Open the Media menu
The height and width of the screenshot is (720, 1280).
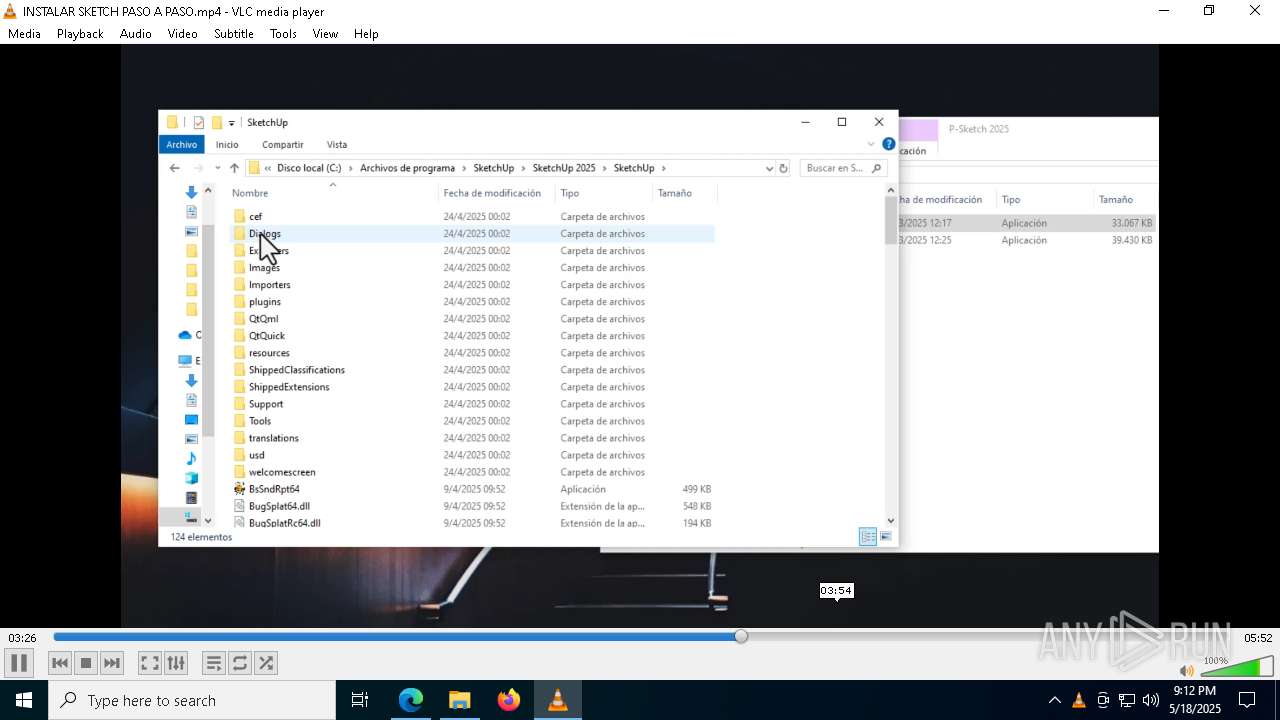click(x=24, y=33)
